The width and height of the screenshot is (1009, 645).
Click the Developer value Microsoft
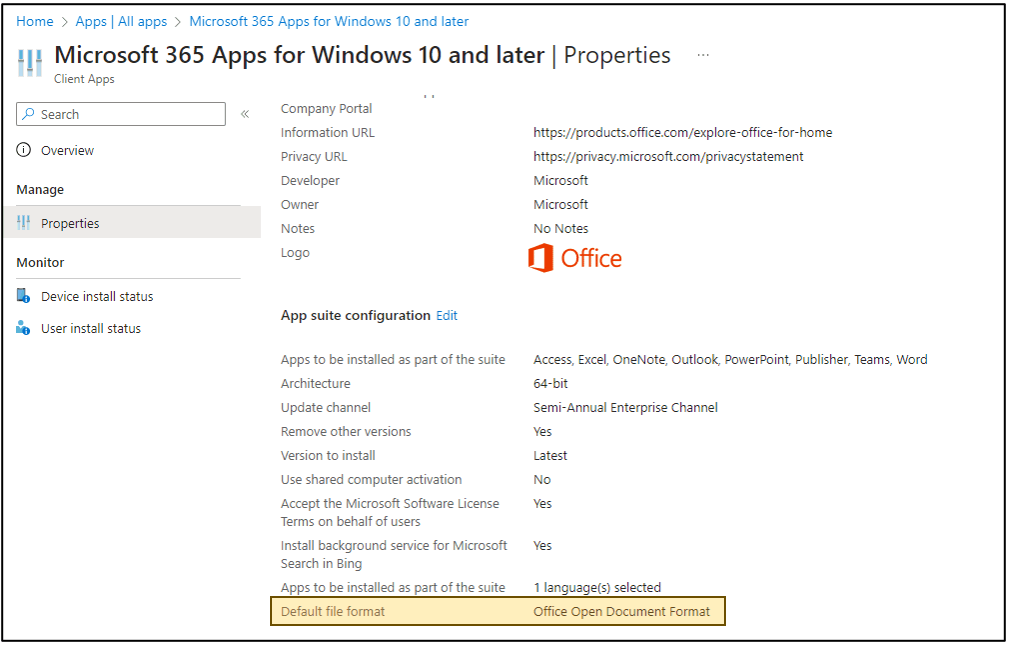(560, 180)
